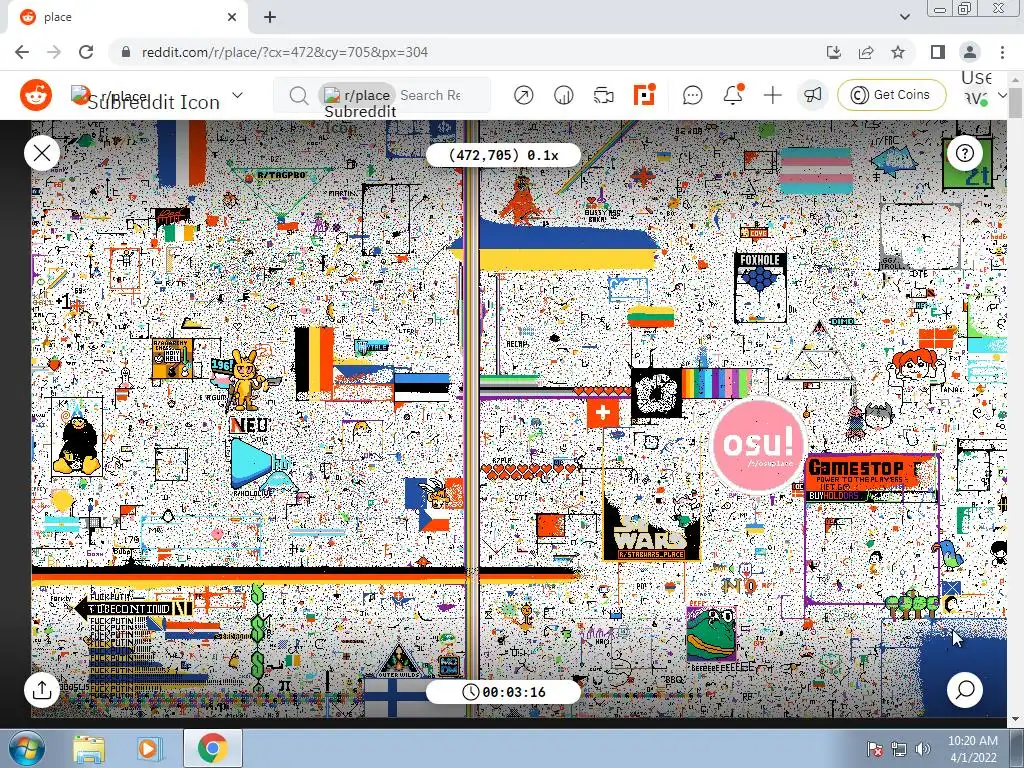
Task: Open Reddit home via Snoo logo
Action: (x=36, y=95)
